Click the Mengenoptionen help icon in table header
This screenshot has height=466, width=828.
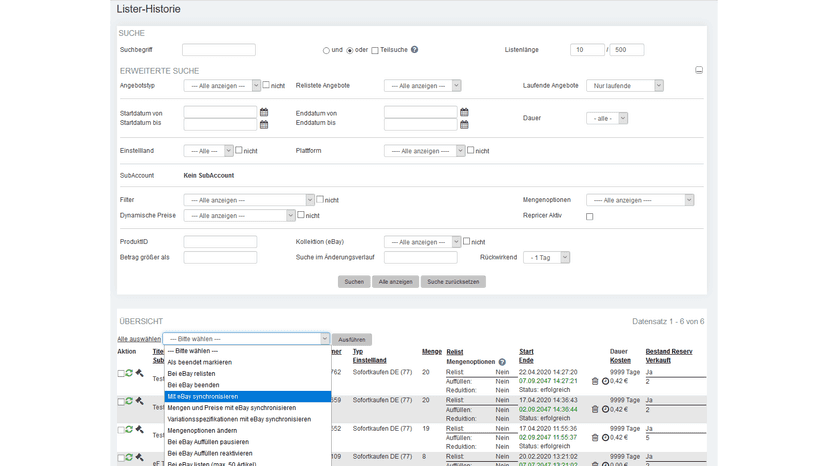[x=502, y=362]
